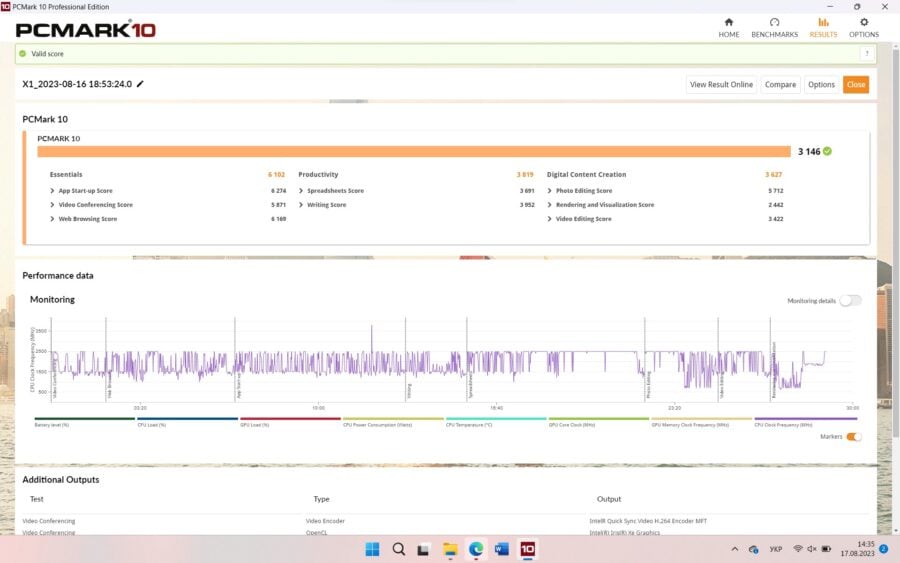Viewport: 900px width, 563px height.
Task: Go to the Home section
Action: [728, 28]
